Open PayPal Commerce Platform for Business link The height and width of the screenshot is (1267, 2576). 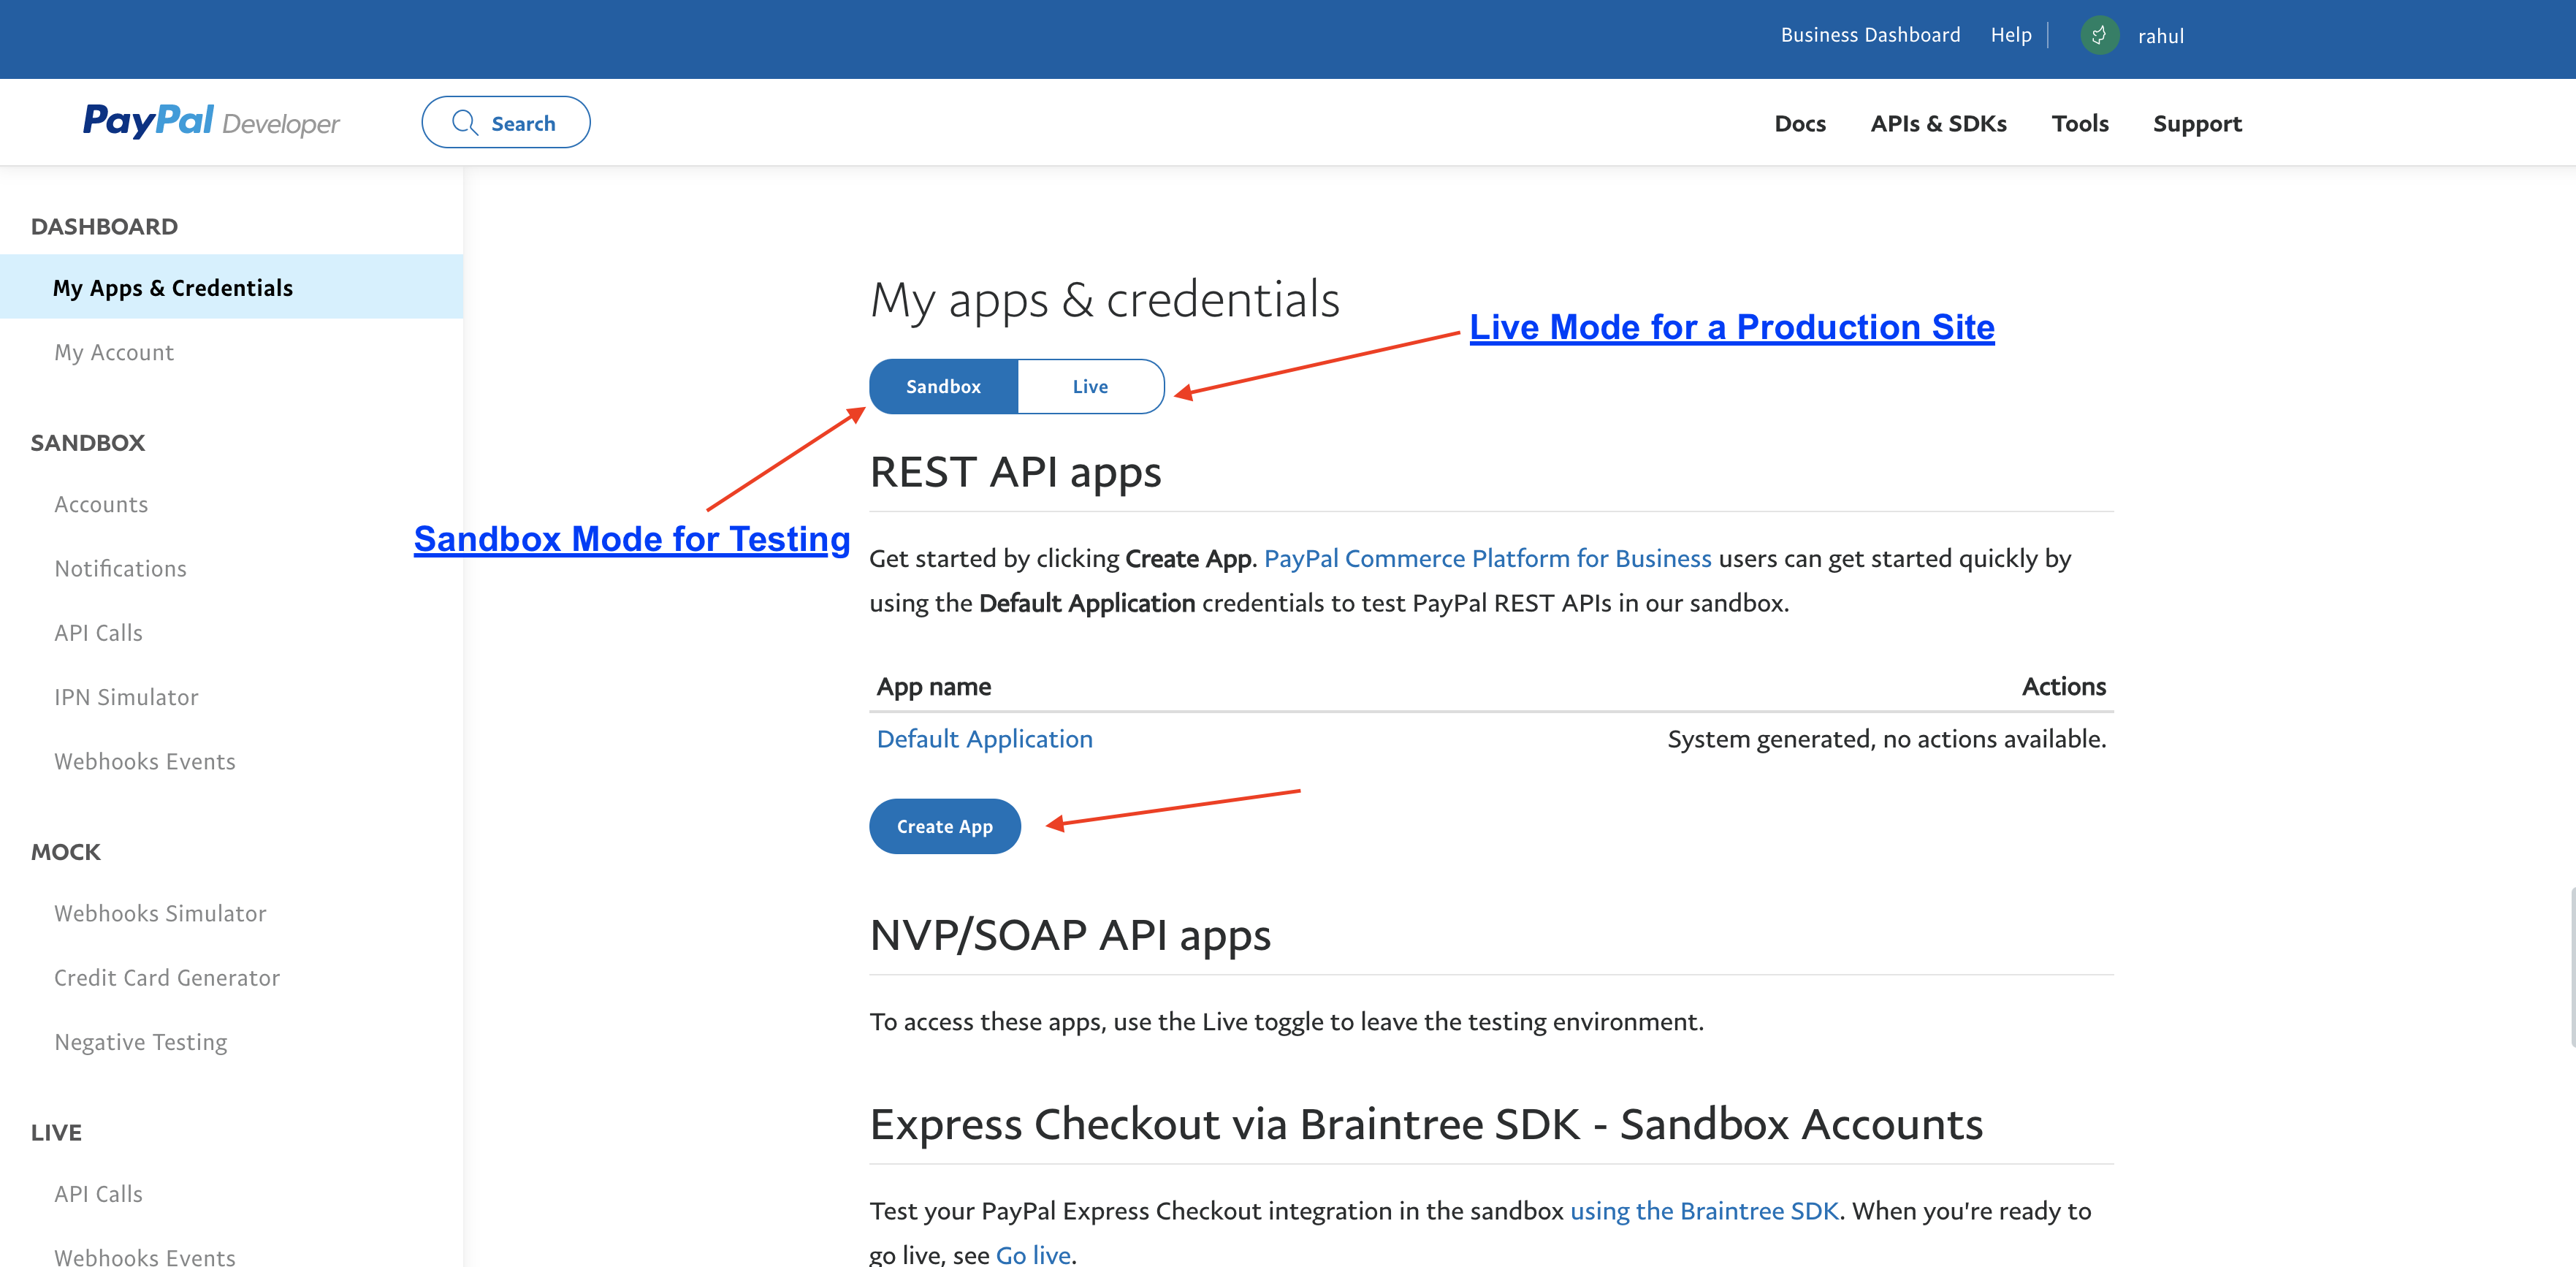[1488, 558]
